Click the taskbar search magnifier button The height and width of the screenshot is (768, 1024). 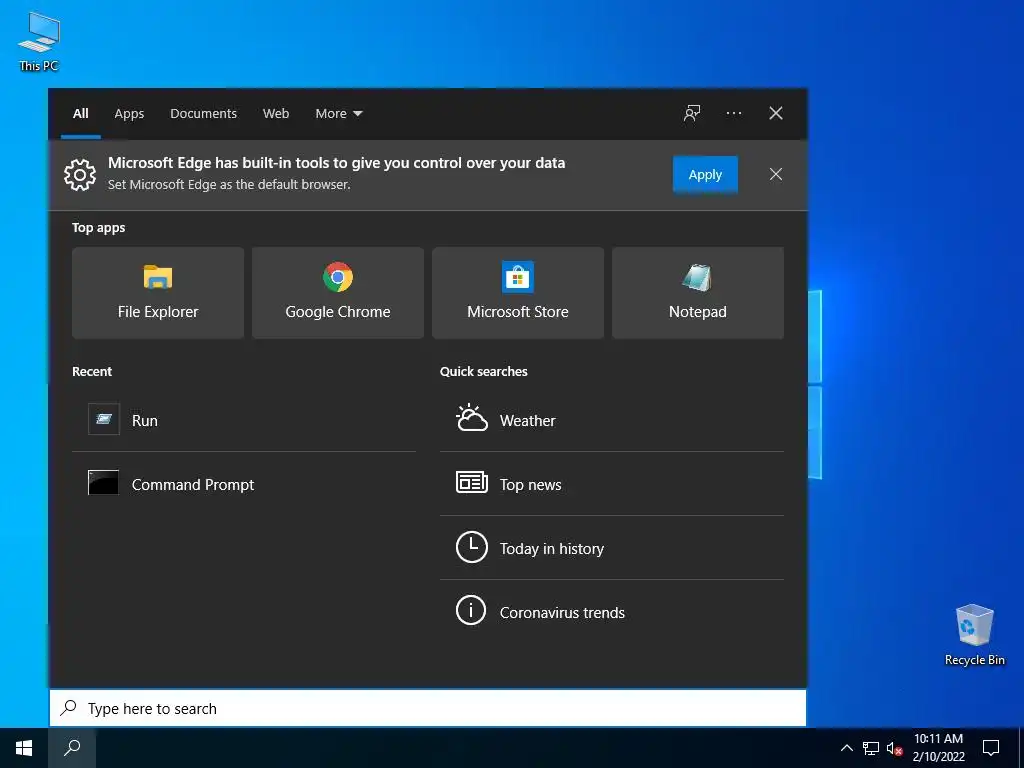(72, 748)
